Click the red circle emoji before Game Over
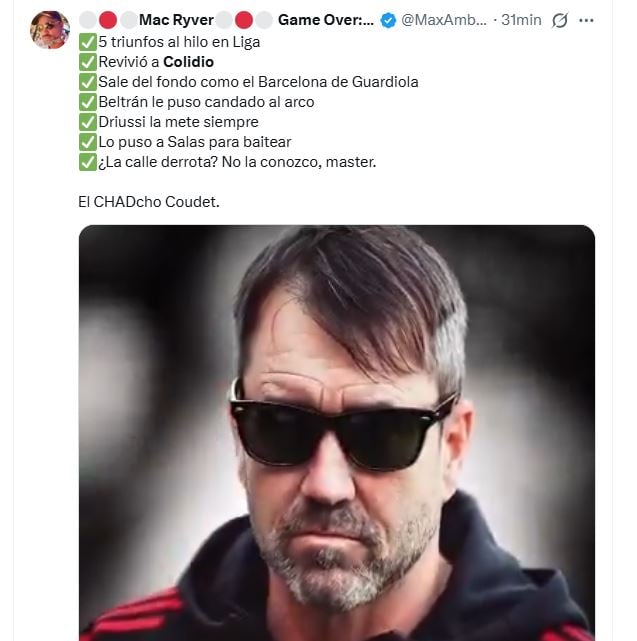The height and width of the screenshot is (641, 637). point(245,20)
